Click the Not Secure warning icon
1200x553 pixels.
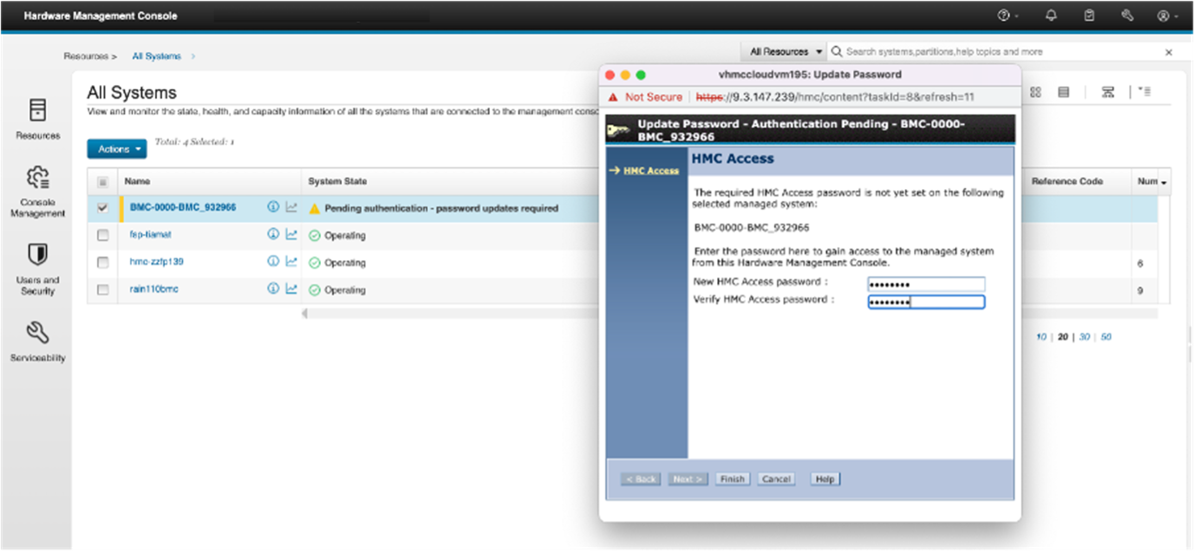[x=612, y=97]
